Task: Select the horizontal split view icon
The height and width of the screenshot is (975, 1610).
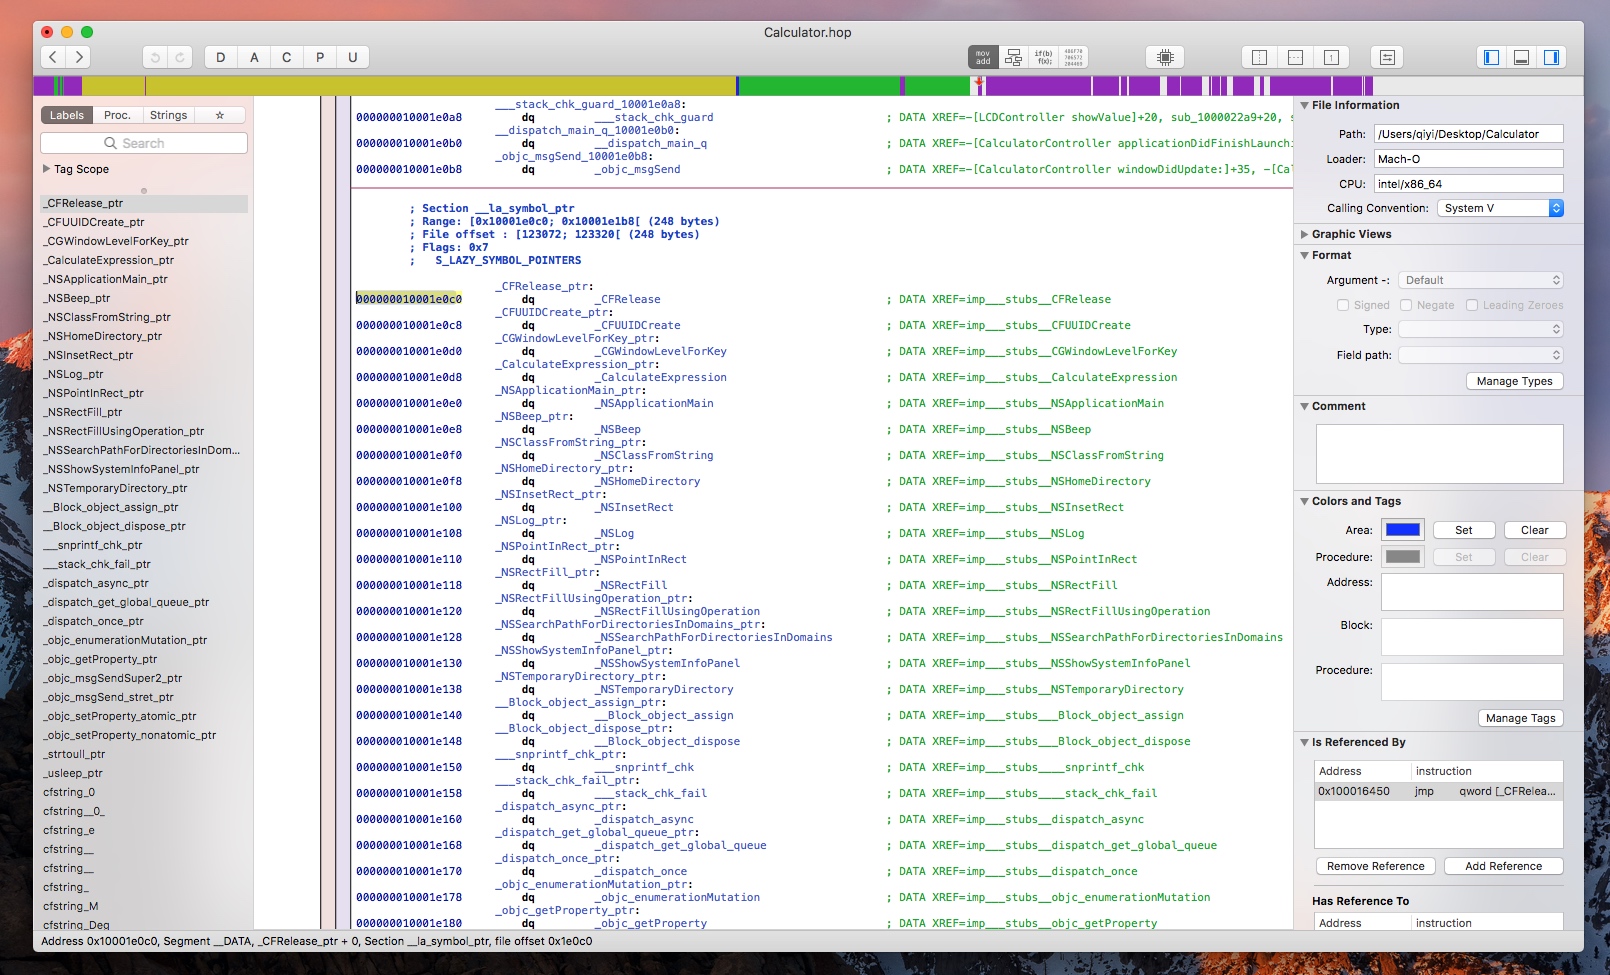Action: pos(1296,57)
